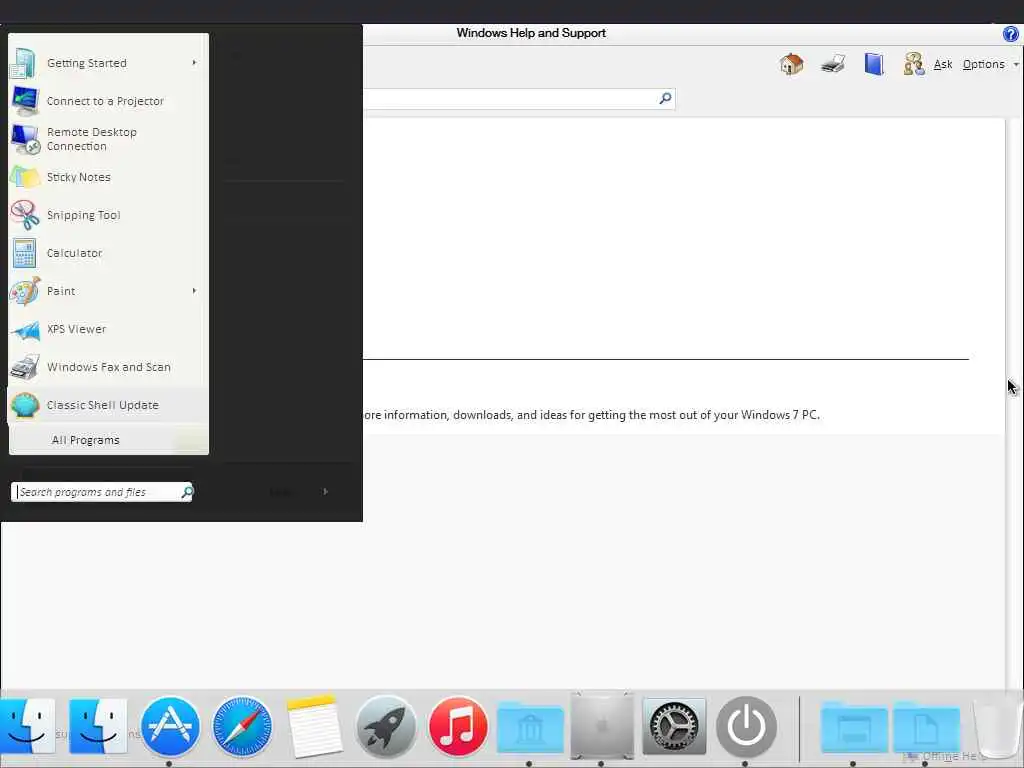Click the Ask people icon
Screen dimensions: 1024x768
(914, 64)
